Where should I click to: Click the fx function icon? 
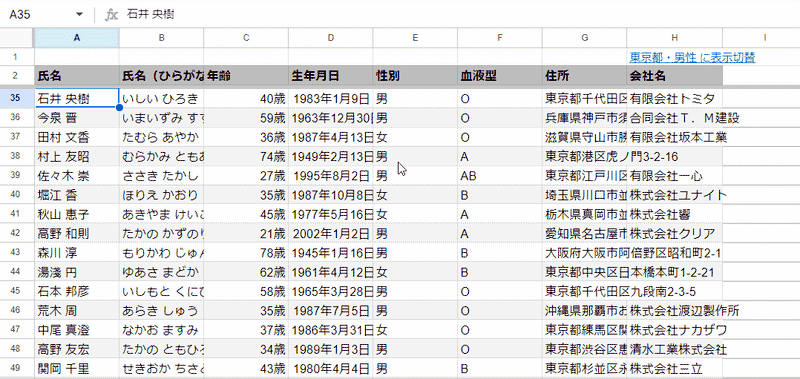(111, 14)
